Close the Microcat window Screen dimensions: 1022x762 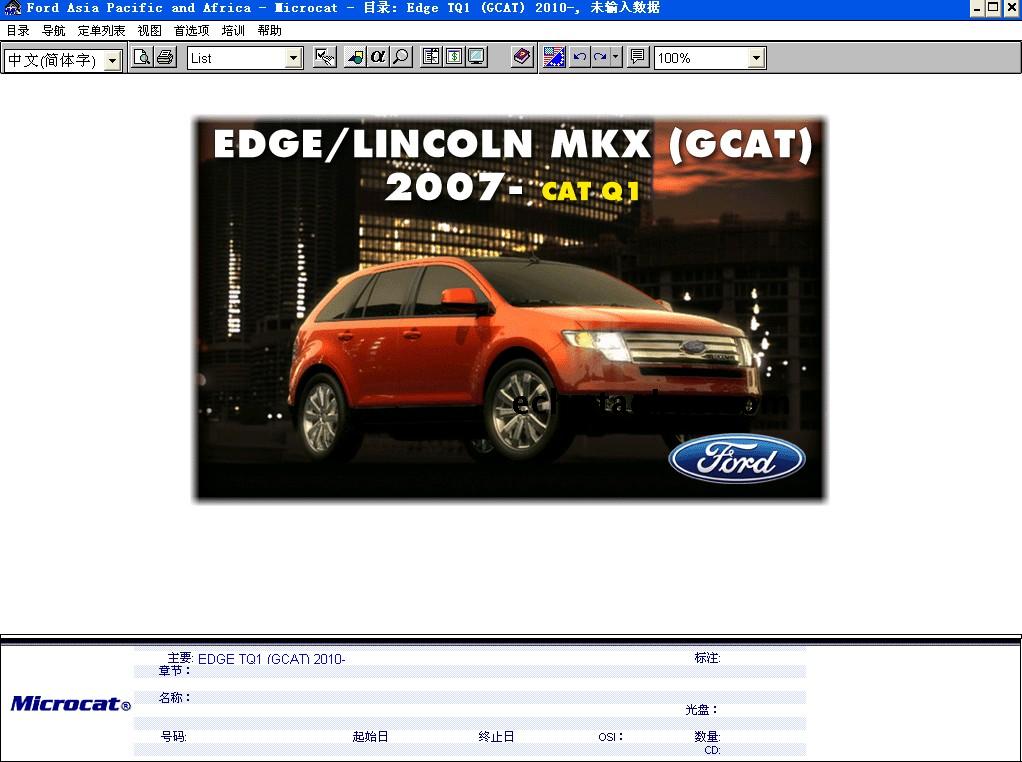click(1011, 8)
